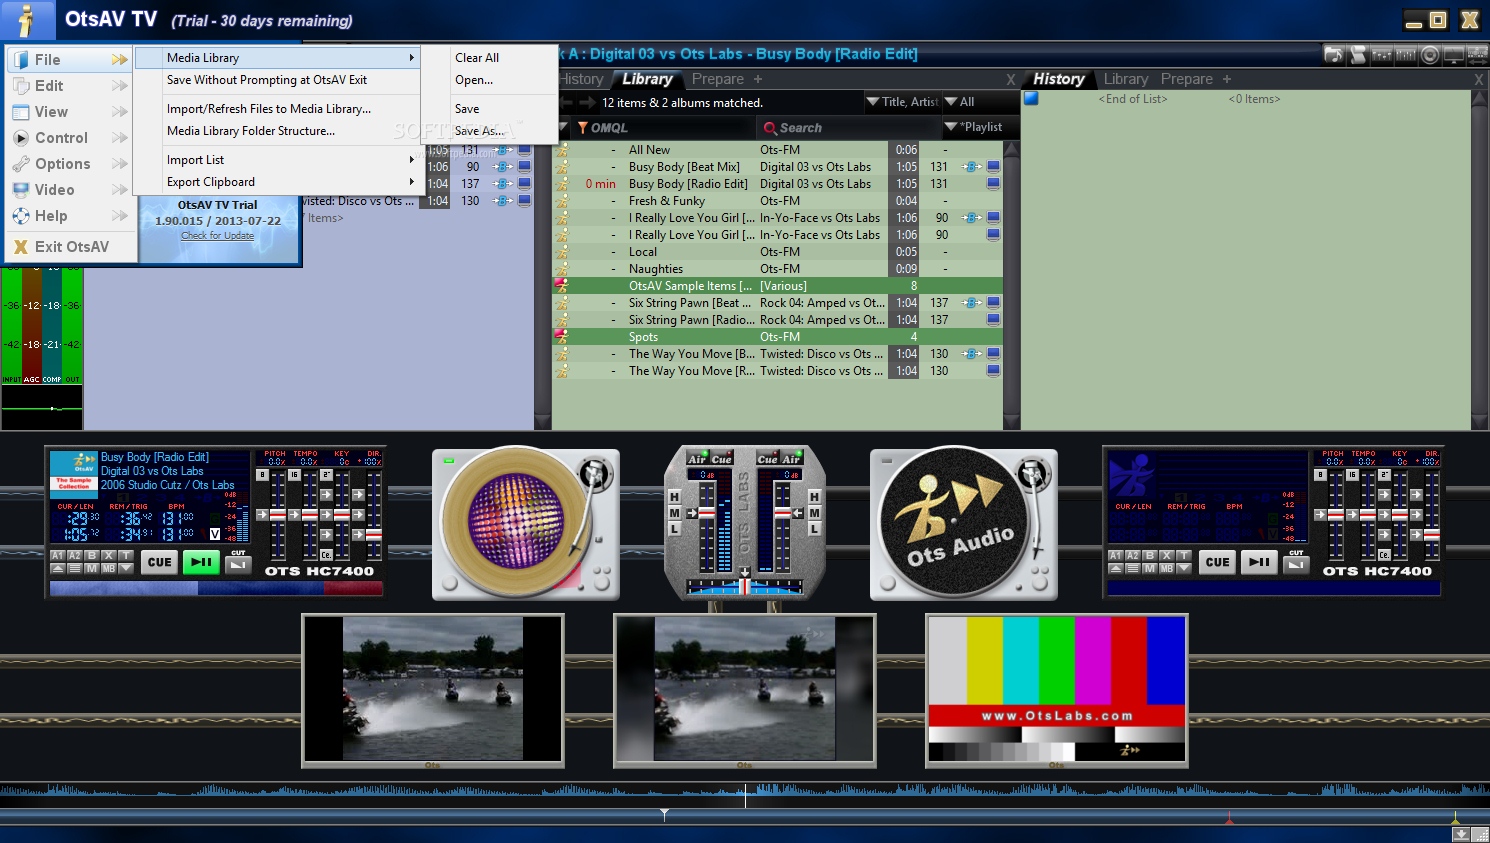Click the speaker icon in the top toolbar

pyautogui.click(x=1430, y=55)
